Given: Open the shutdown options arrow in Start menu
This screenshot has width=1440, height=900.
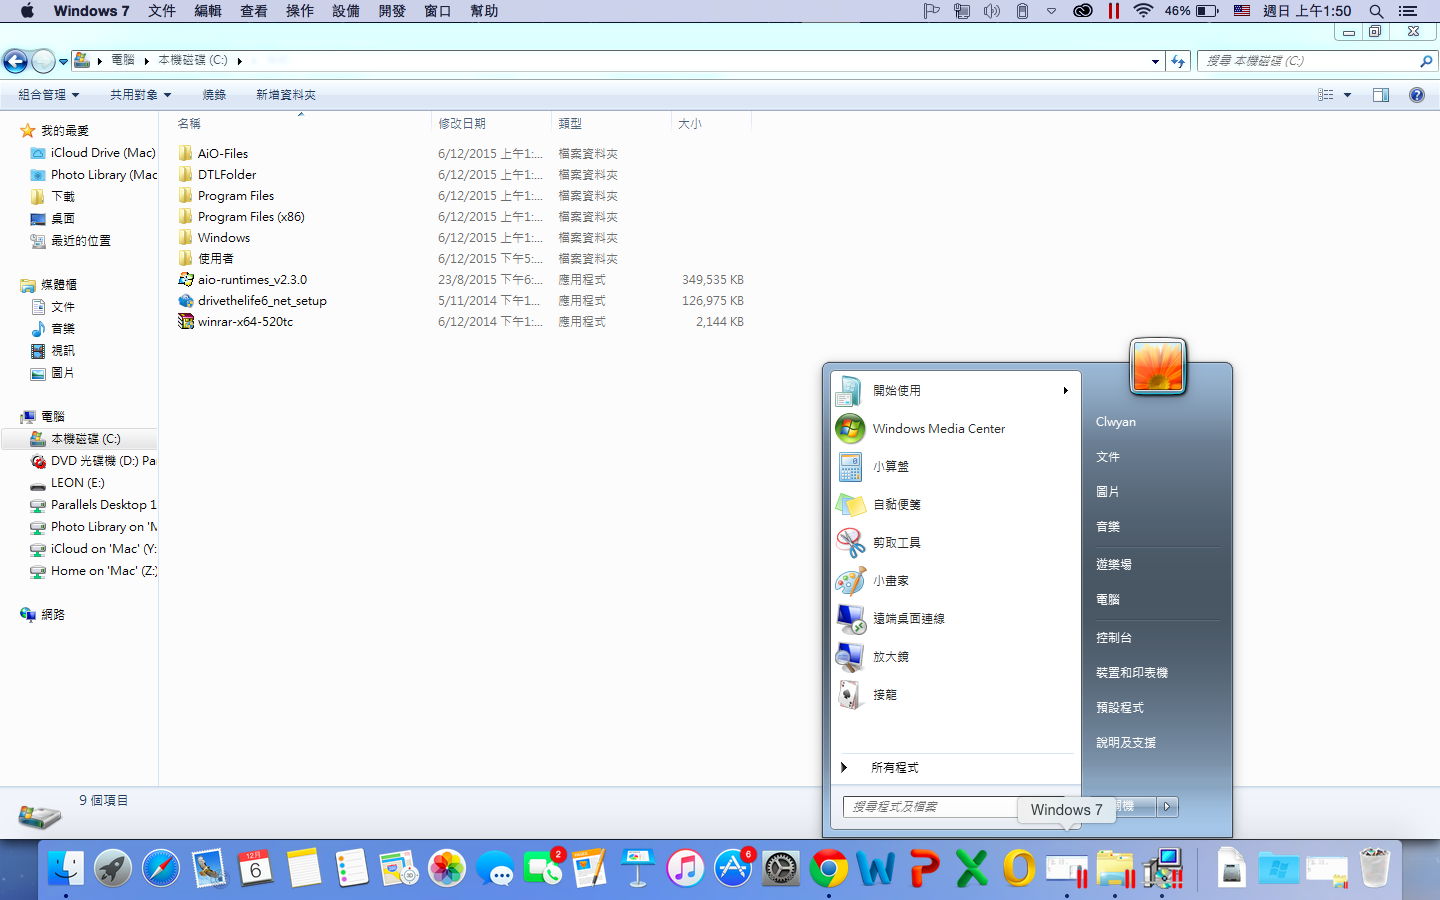Looking at the screenshot, I should 1167,807.
